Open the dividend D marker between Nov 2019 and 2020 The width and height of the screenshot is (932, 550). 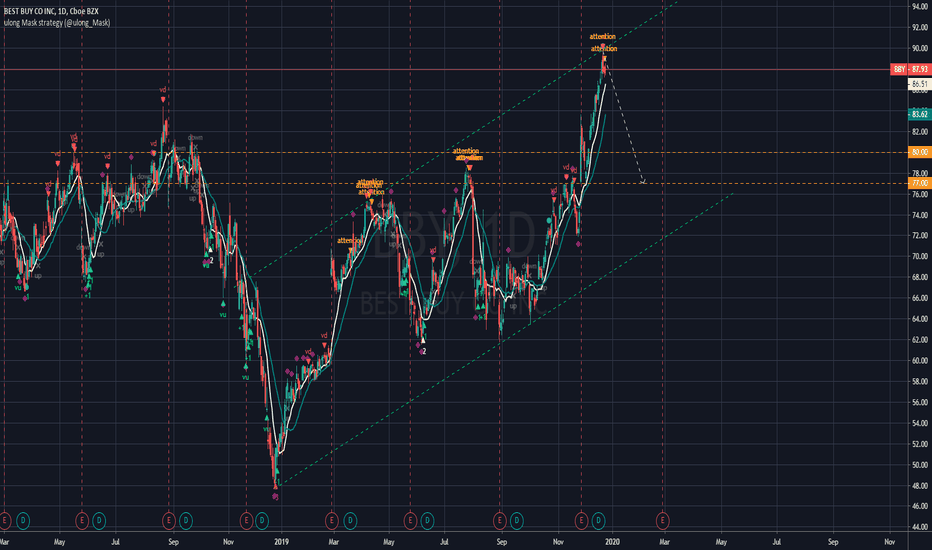click(x=598, y=521)
